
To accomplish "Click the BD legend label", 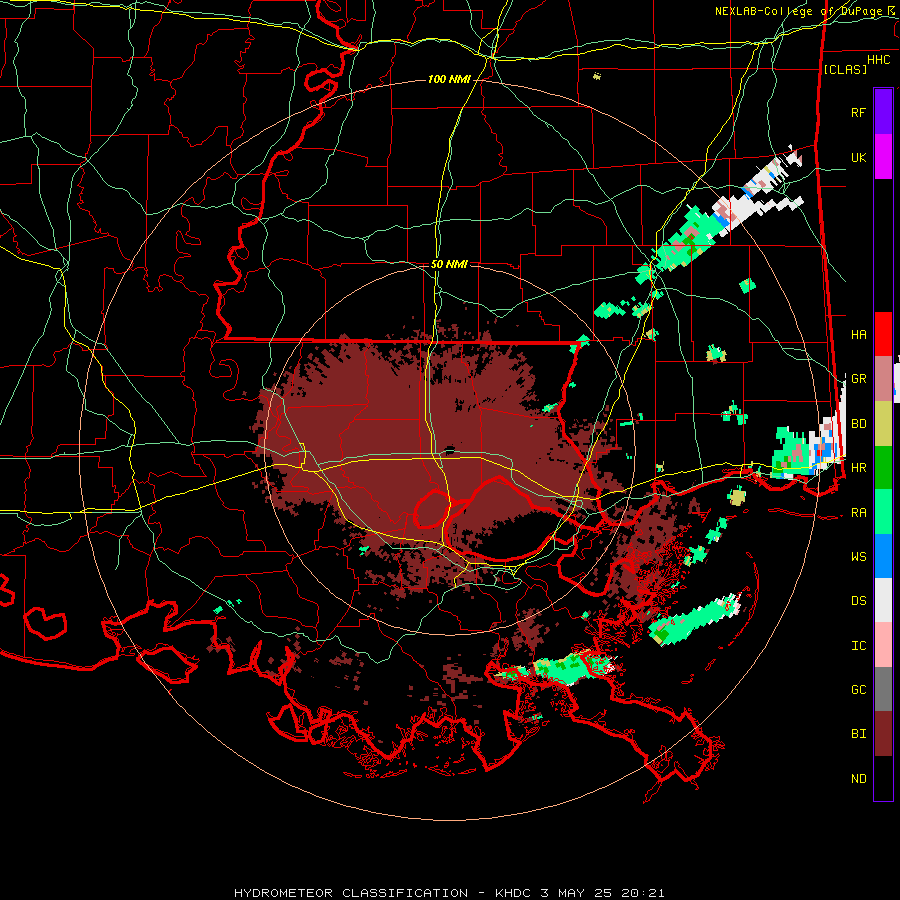I will point(858,424).
